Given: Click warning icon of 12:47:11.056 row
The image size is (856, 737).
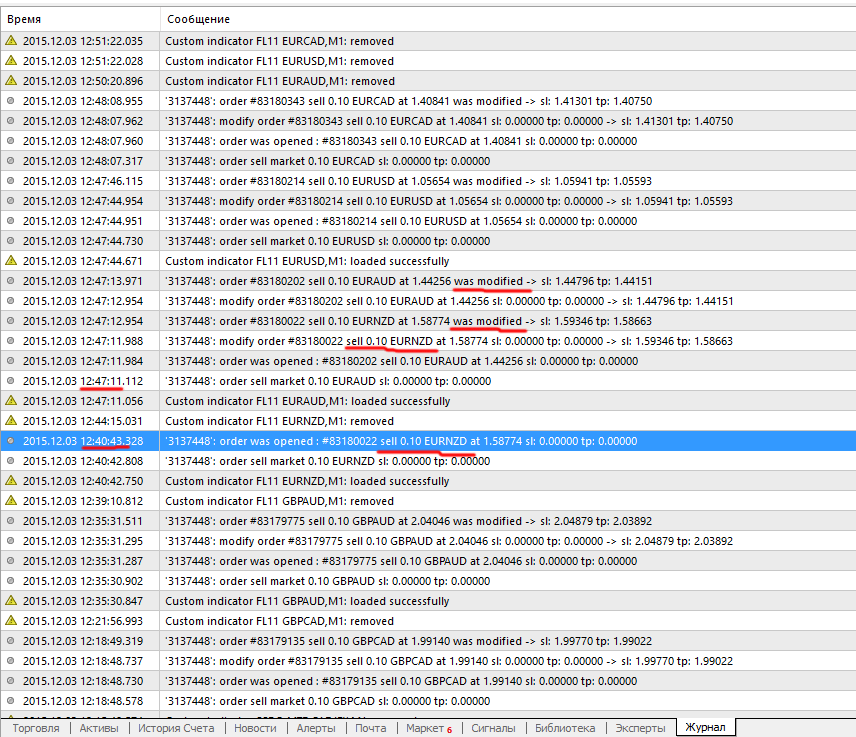Looking at the screenshot, I should coord(11,401).
